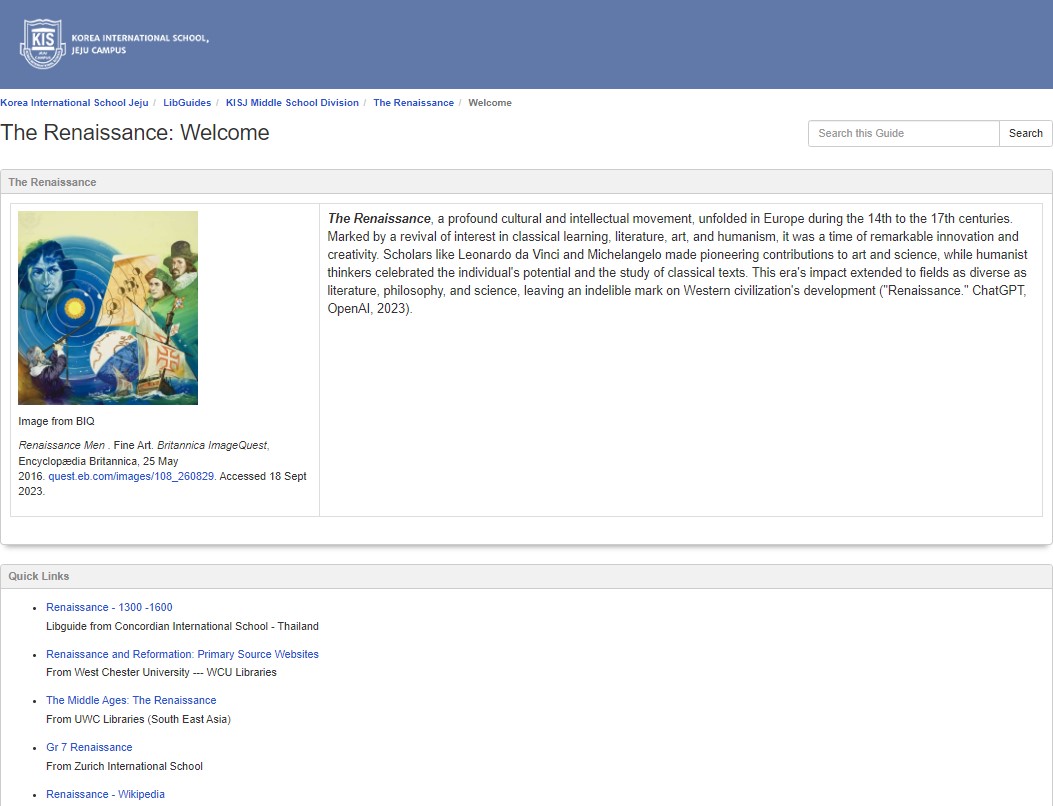Open the Renaissance Men painting image
The height and width of the screenshot is (806, 1053).
pos(108,308)
